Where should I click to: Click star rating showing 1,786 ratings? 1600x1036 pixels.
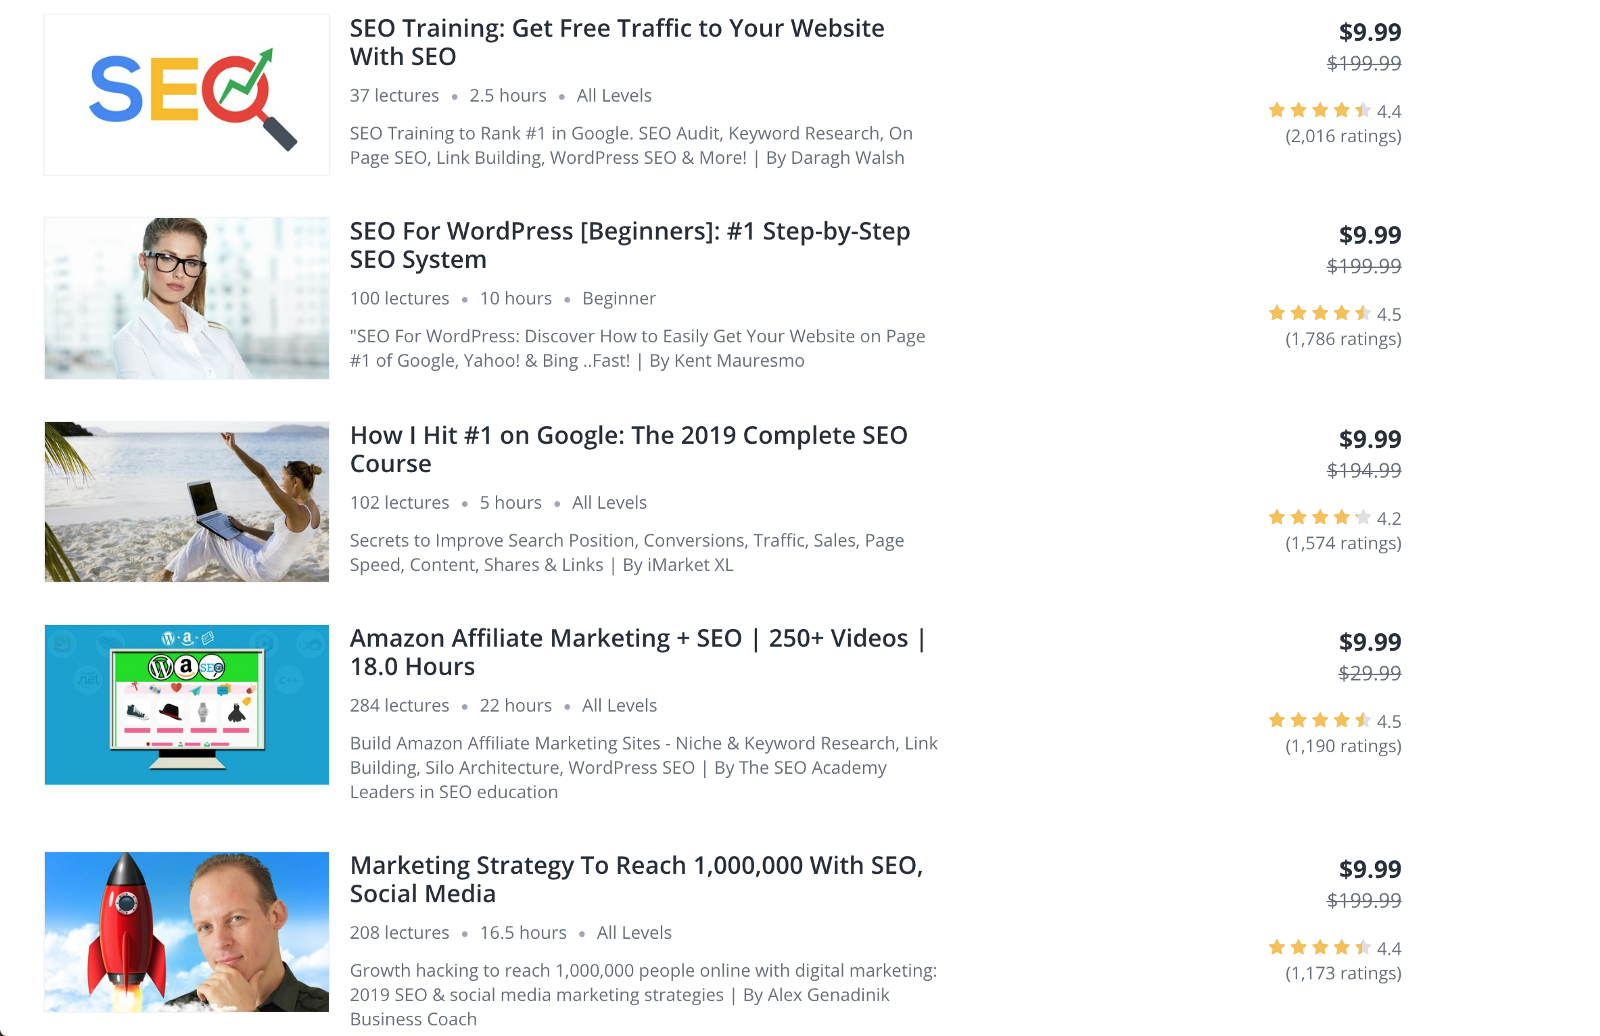(1320, 314)
